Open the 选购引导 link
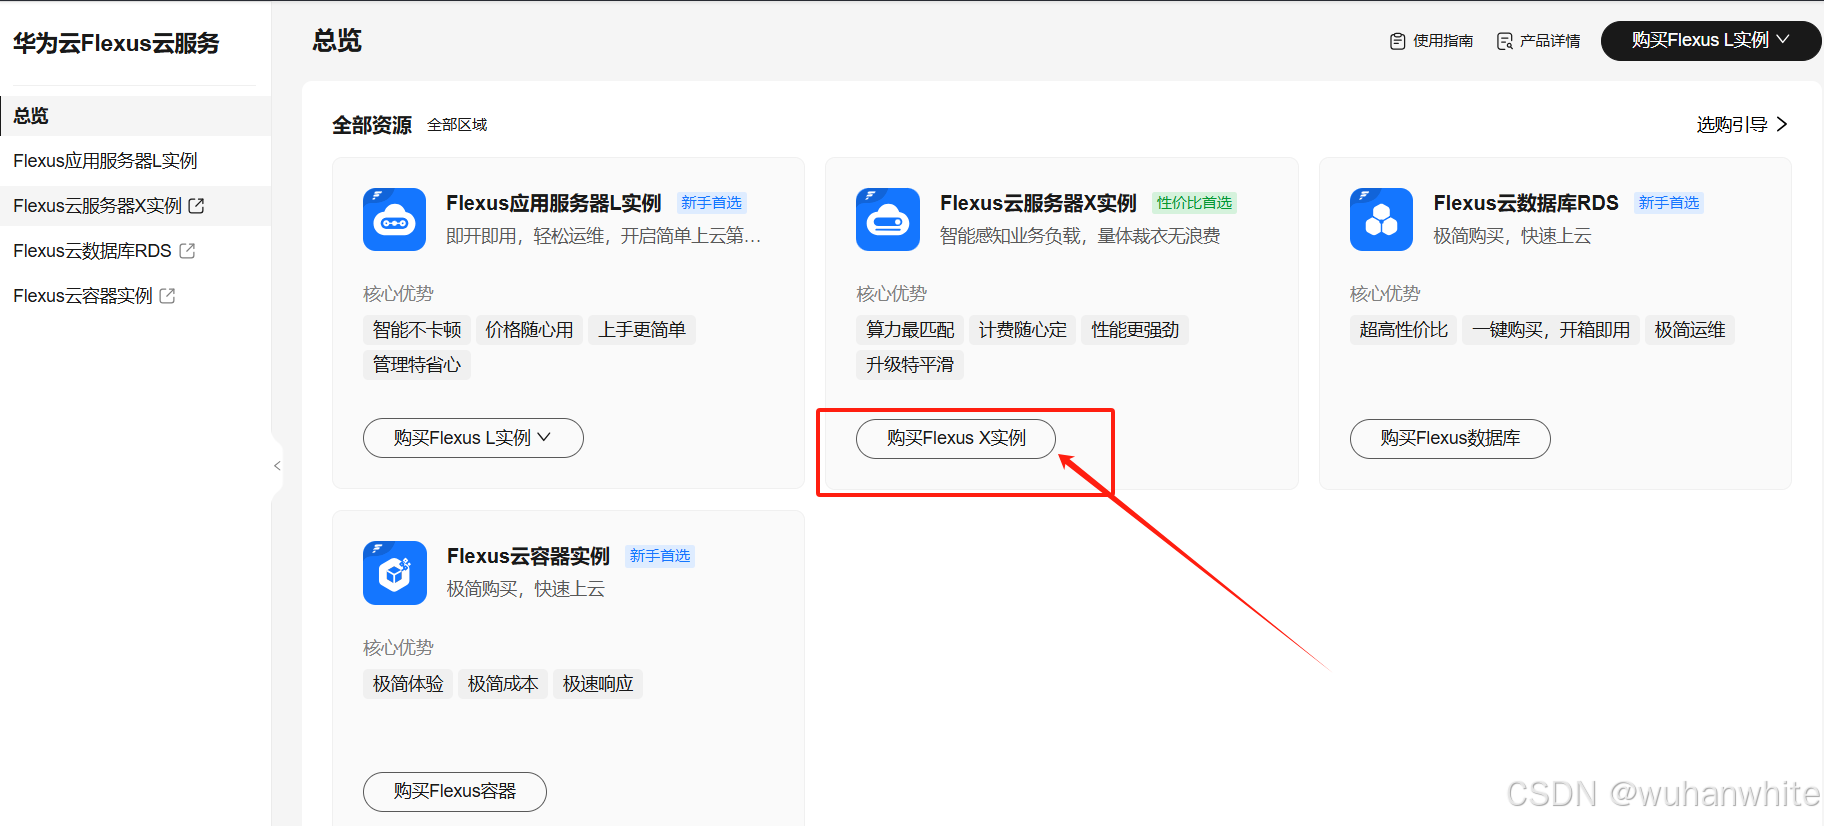This screenshot has width=1824, height=826. click(x=1742, y=124)
